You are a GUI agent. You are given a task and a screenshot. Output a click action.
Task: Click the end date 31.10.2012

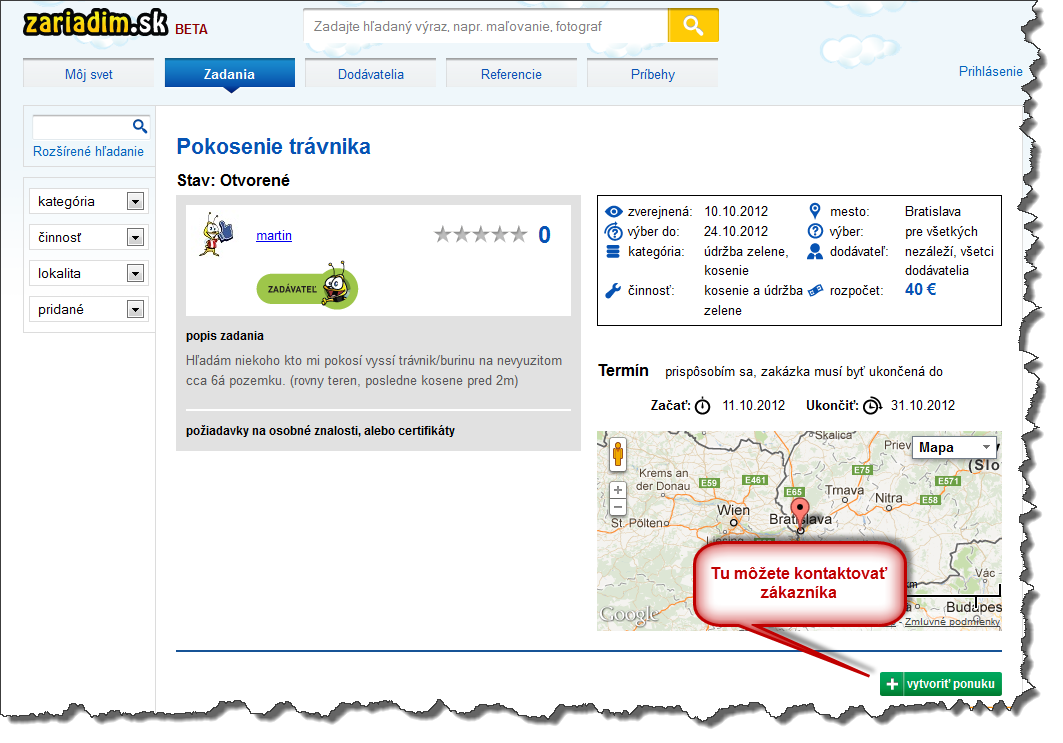(923, 405)
